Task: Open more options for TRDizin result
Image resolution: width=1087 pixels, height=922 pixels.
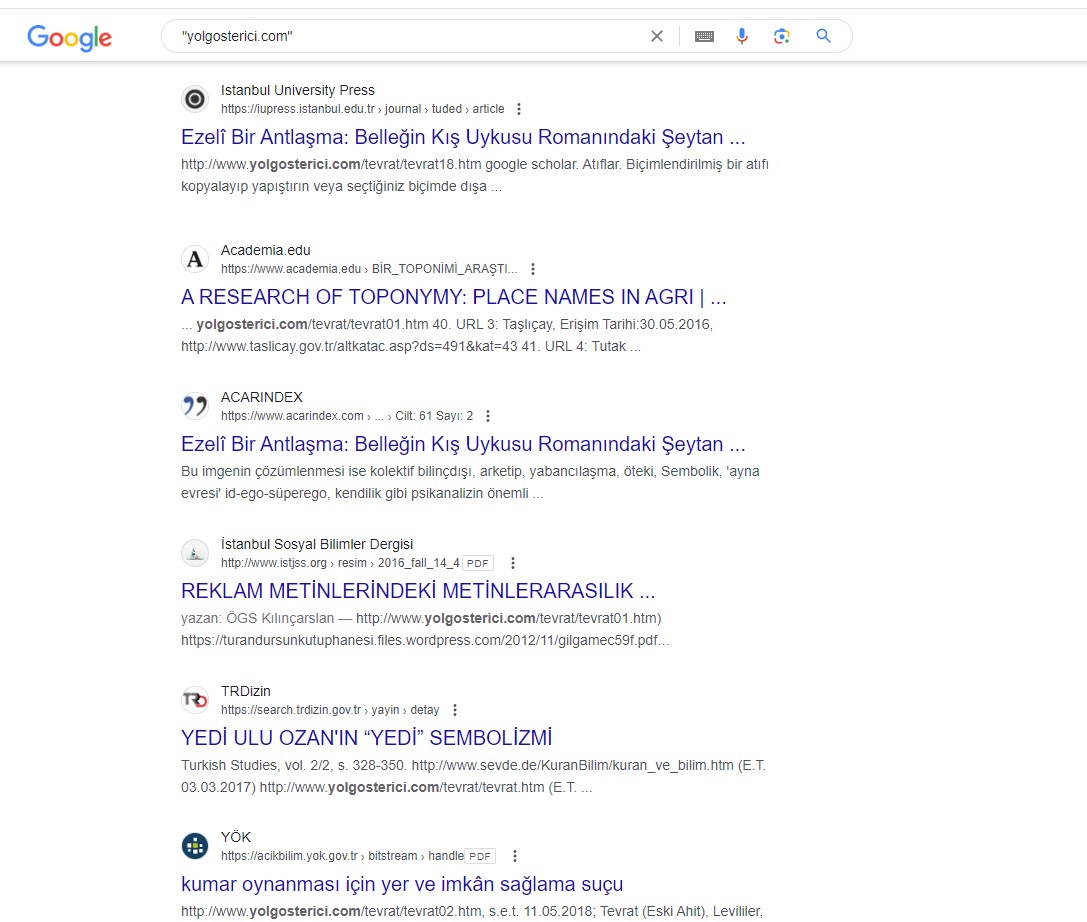Action: pyautogui.click(x=455, y=710)
